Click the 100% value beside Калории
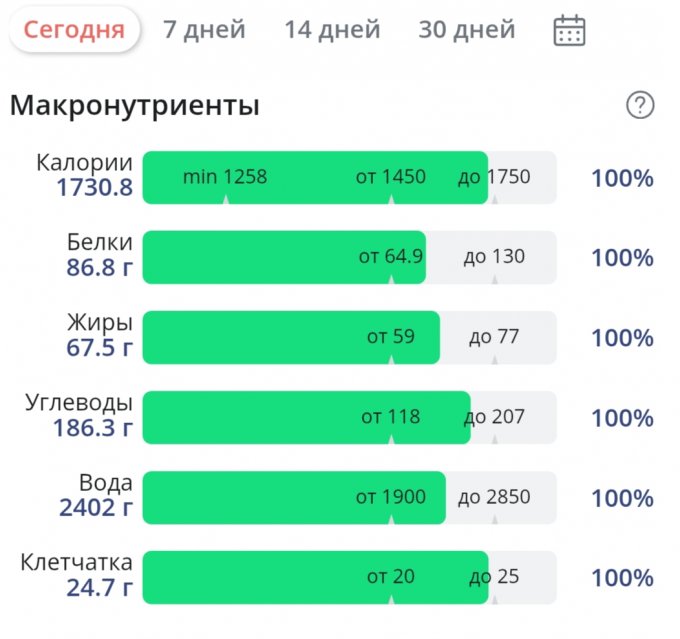This screenshot has height=639, width=680. tap(622, 178)
